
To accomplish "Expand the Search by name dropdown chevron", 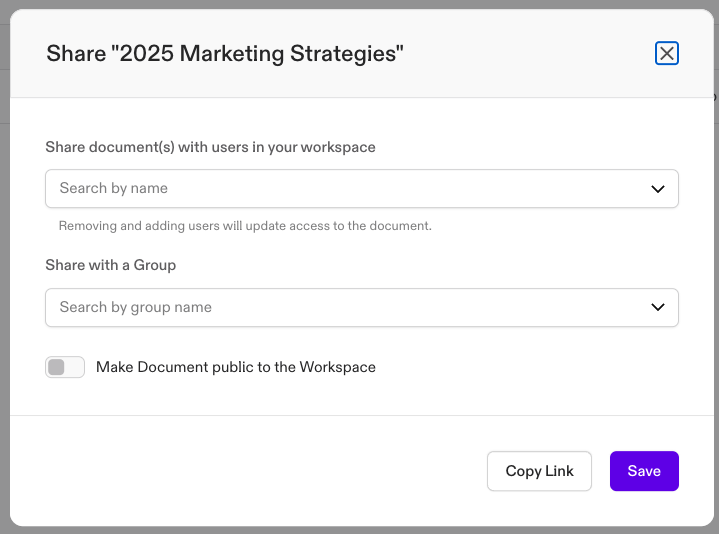I will pyautogui.click(x=658, y=189).
